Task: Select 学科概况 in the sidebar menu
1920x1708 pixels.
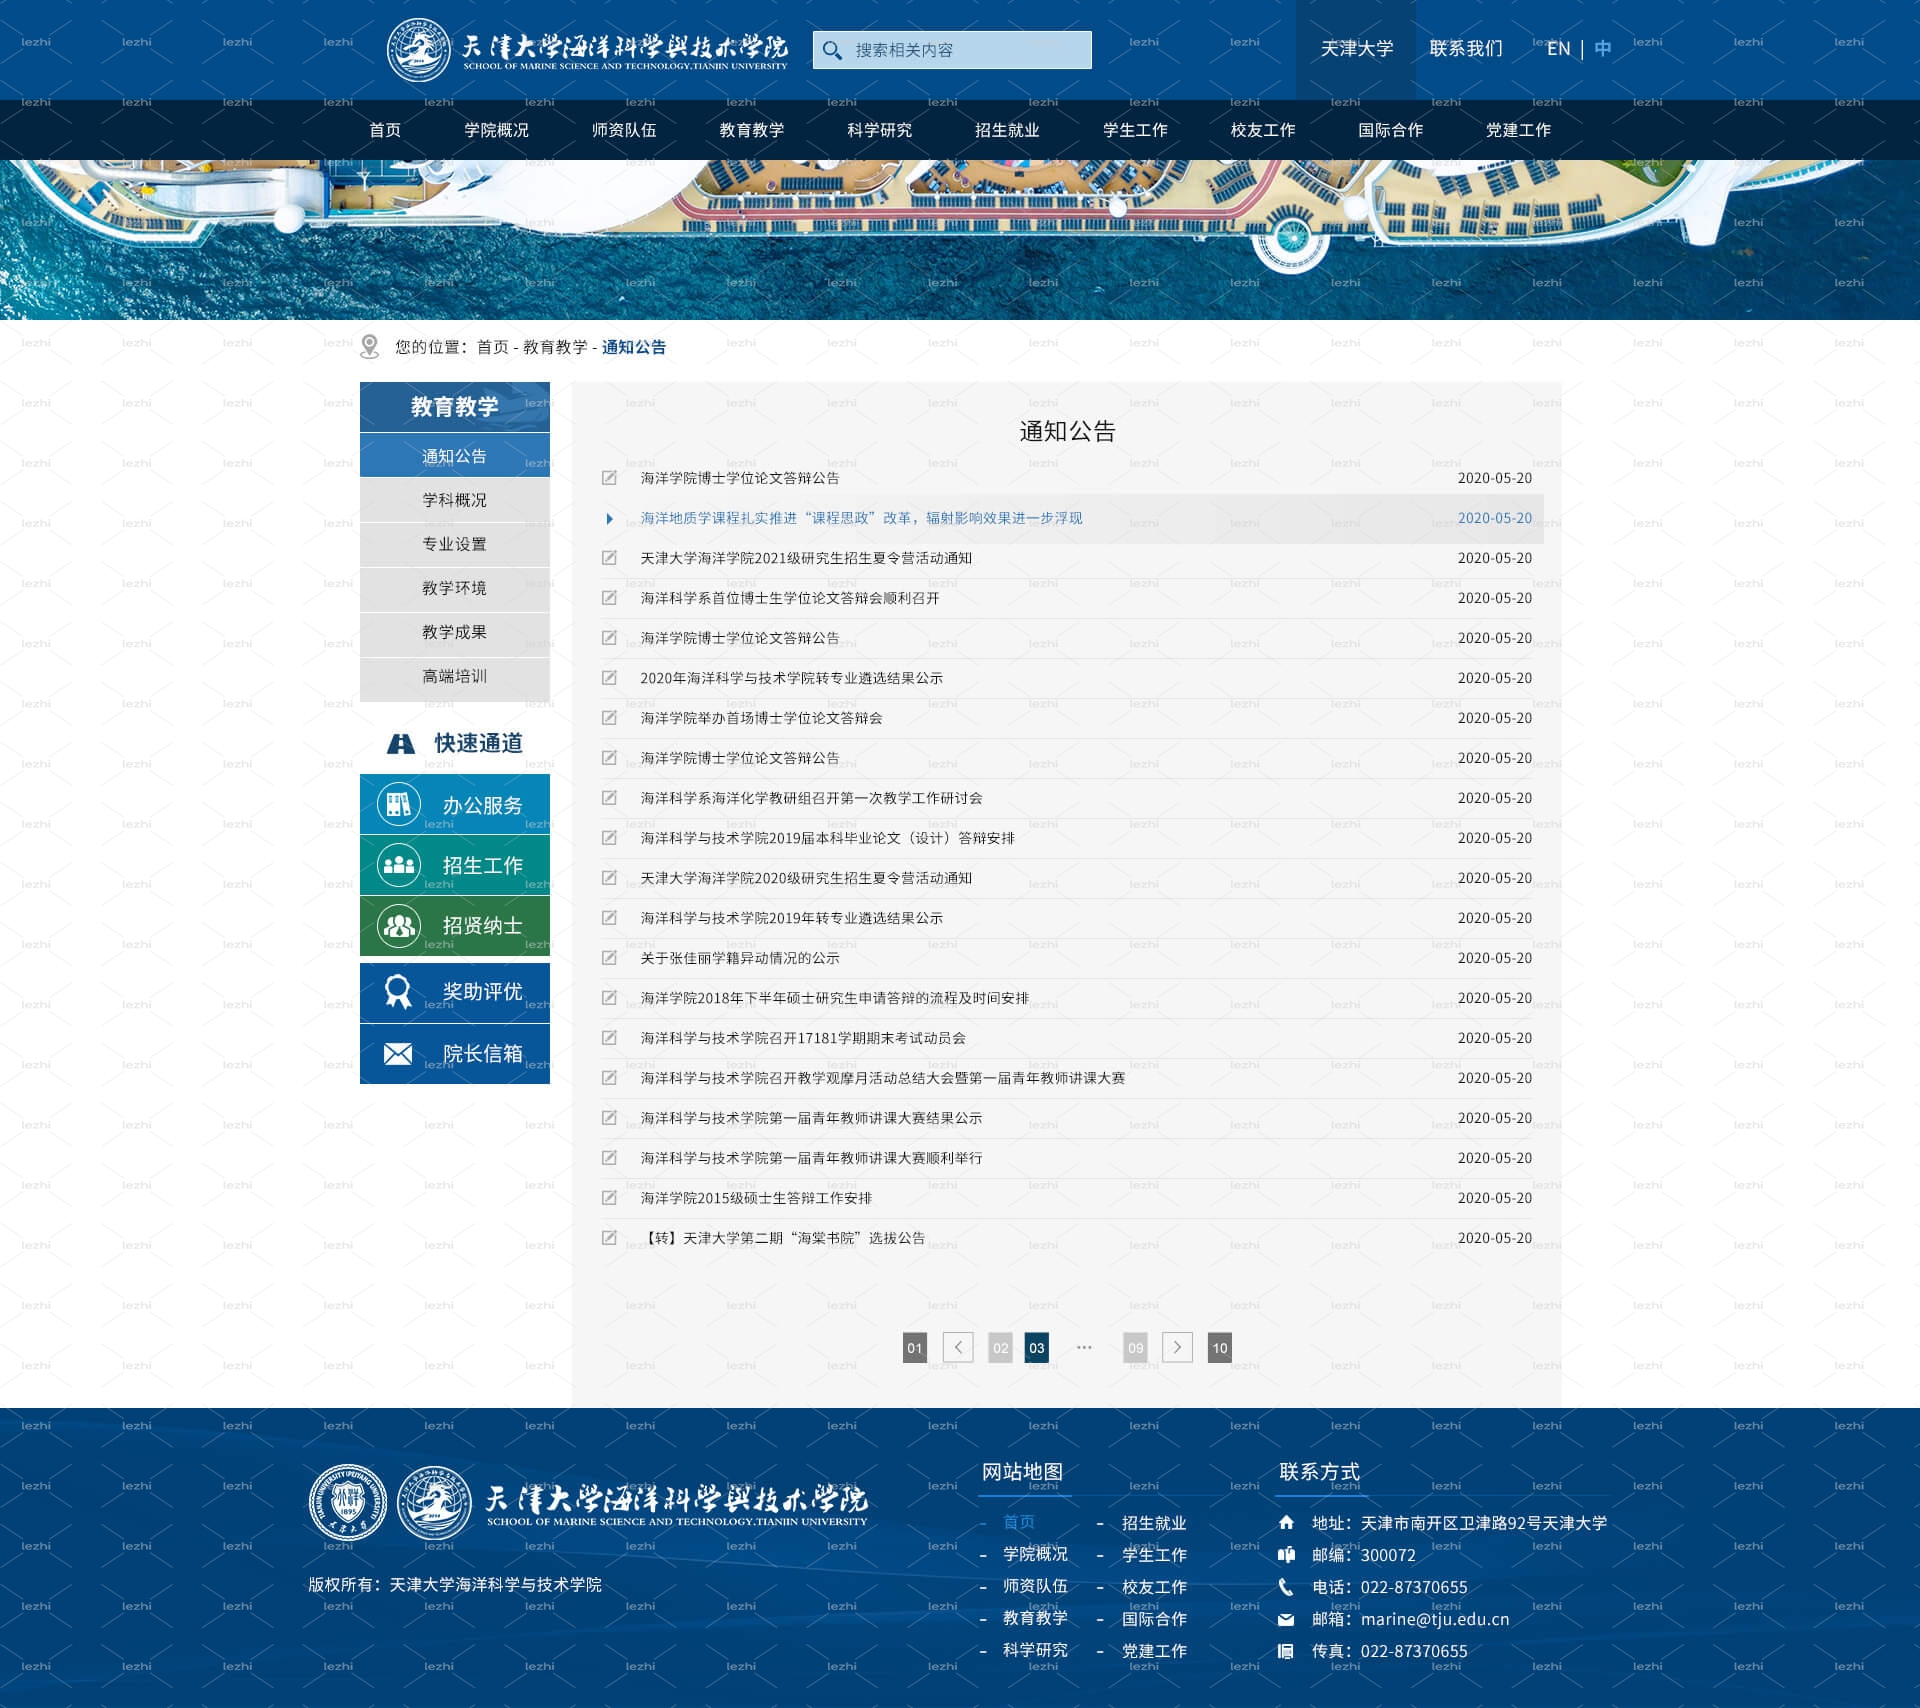Action: tap(455, 500)
